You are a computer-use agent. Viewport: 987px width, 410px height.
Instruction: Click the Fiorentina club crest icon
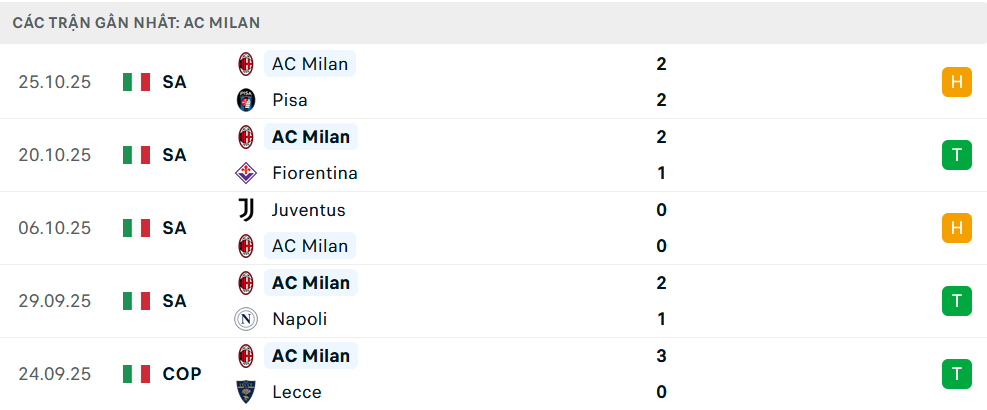[245, 173]
